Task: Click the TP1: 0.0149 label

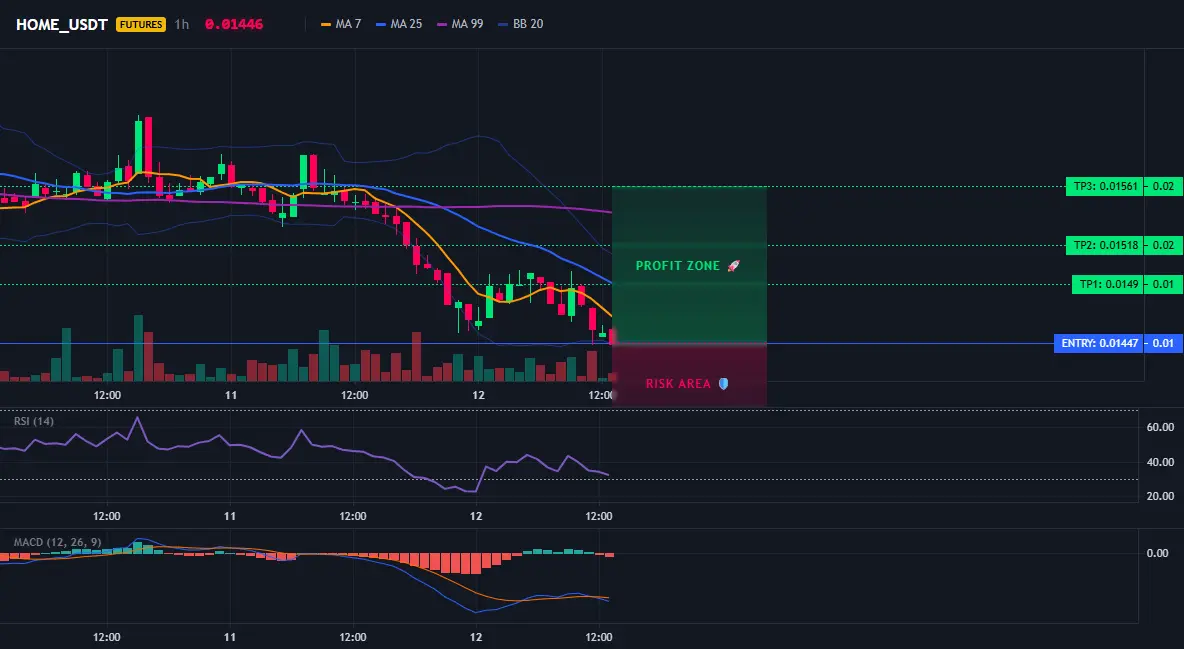Action: [x=1107, y=285]
